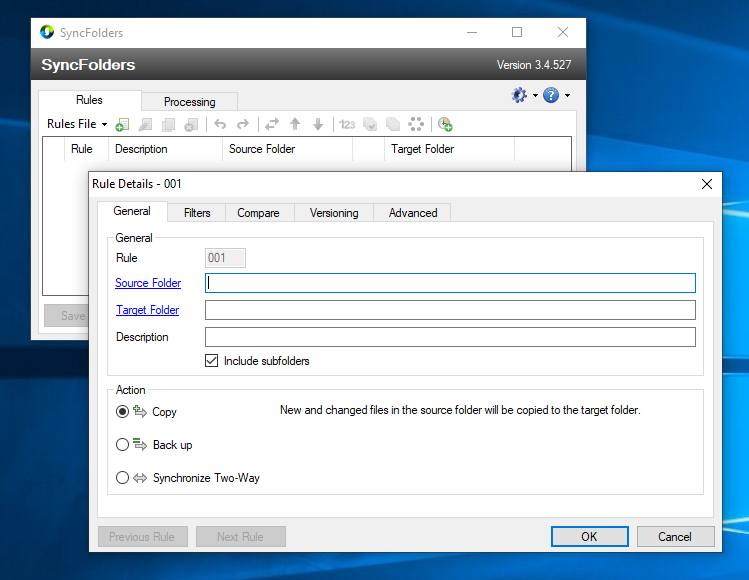
Task: Confirm the rule with the OK button
Action: pos(589,537)
